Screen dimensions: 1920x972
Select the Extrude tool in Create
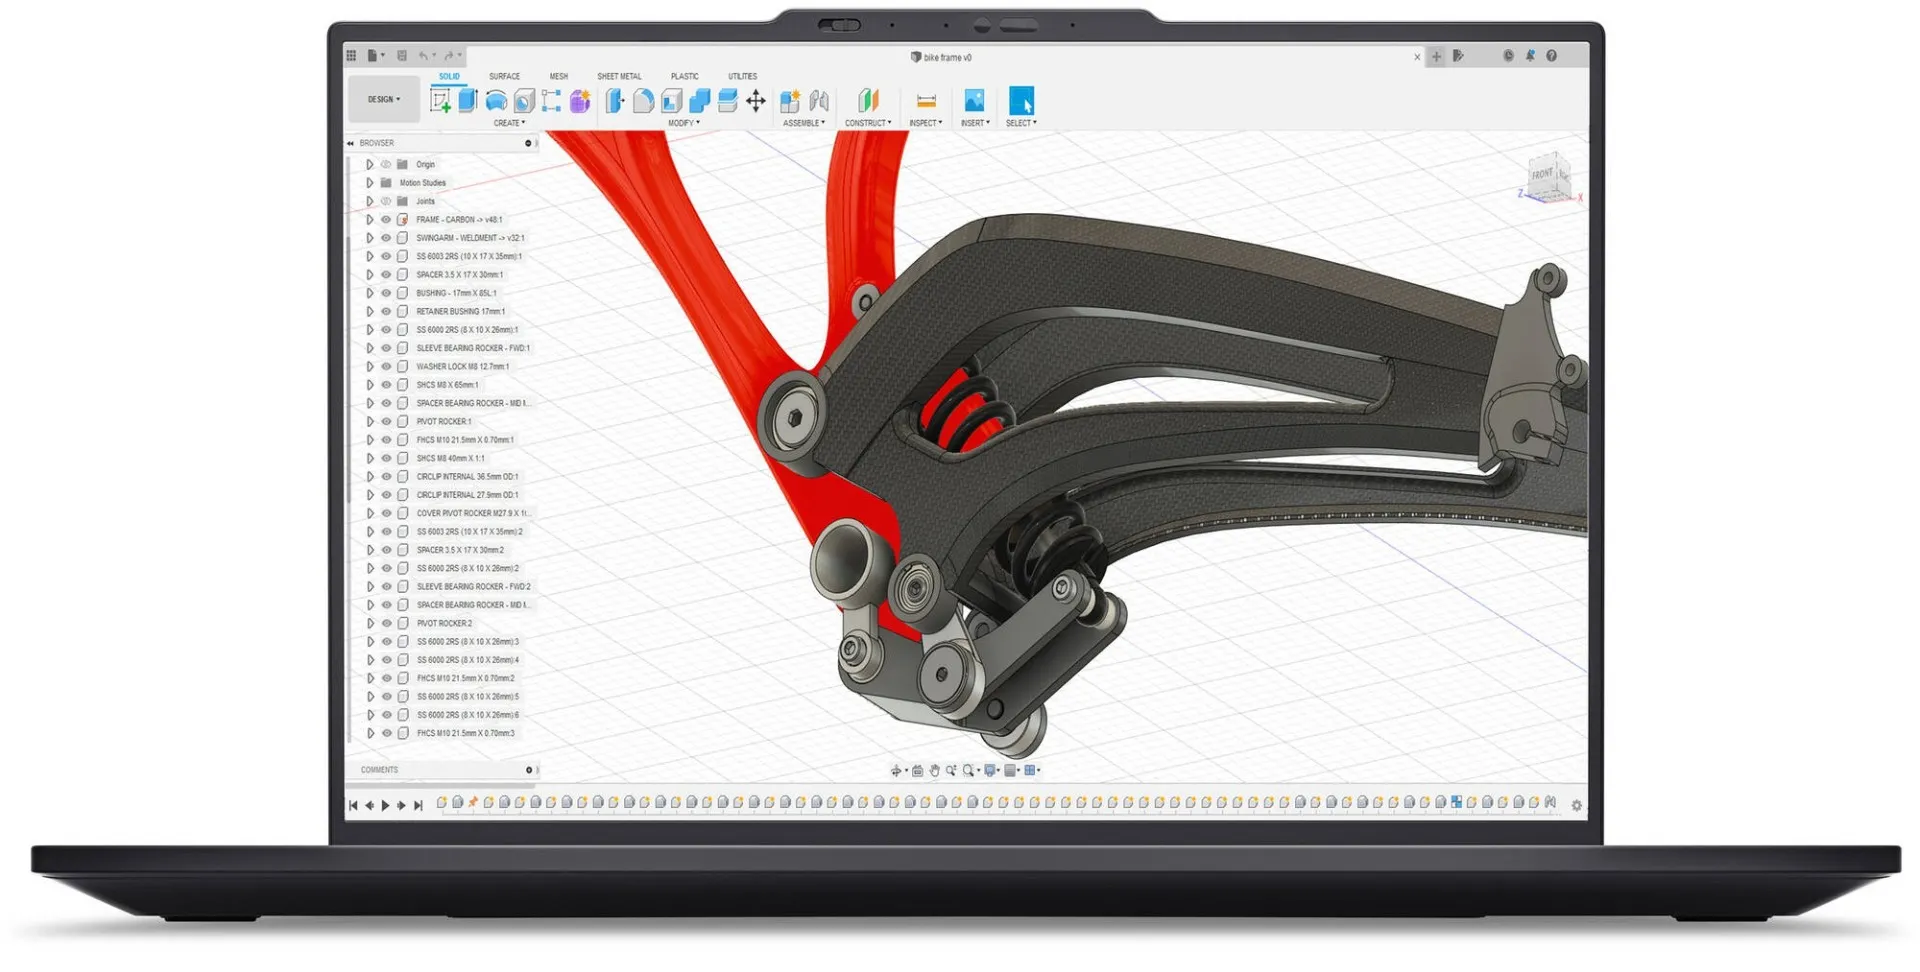point(468,100)
